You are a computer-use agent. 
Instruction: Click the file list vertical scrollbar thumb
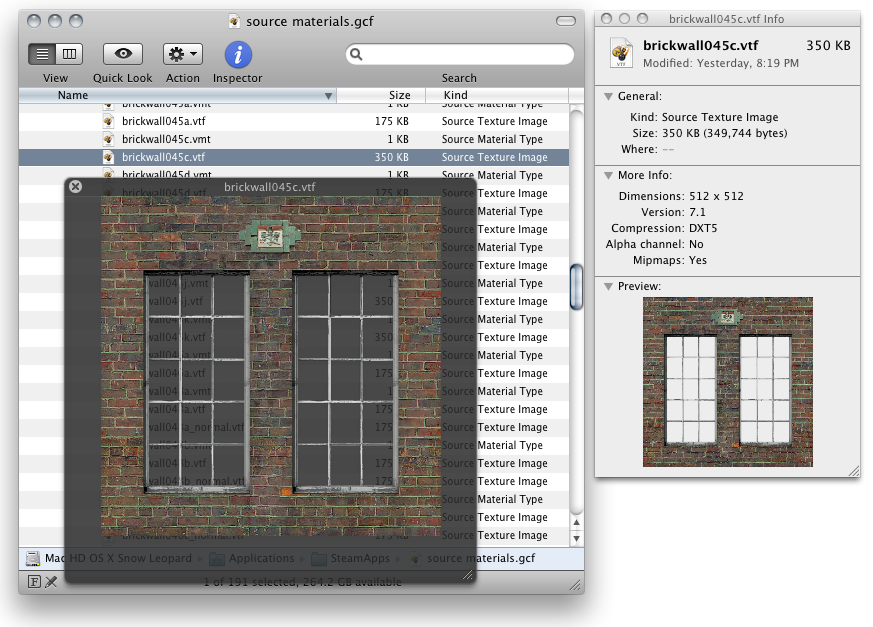576,287
